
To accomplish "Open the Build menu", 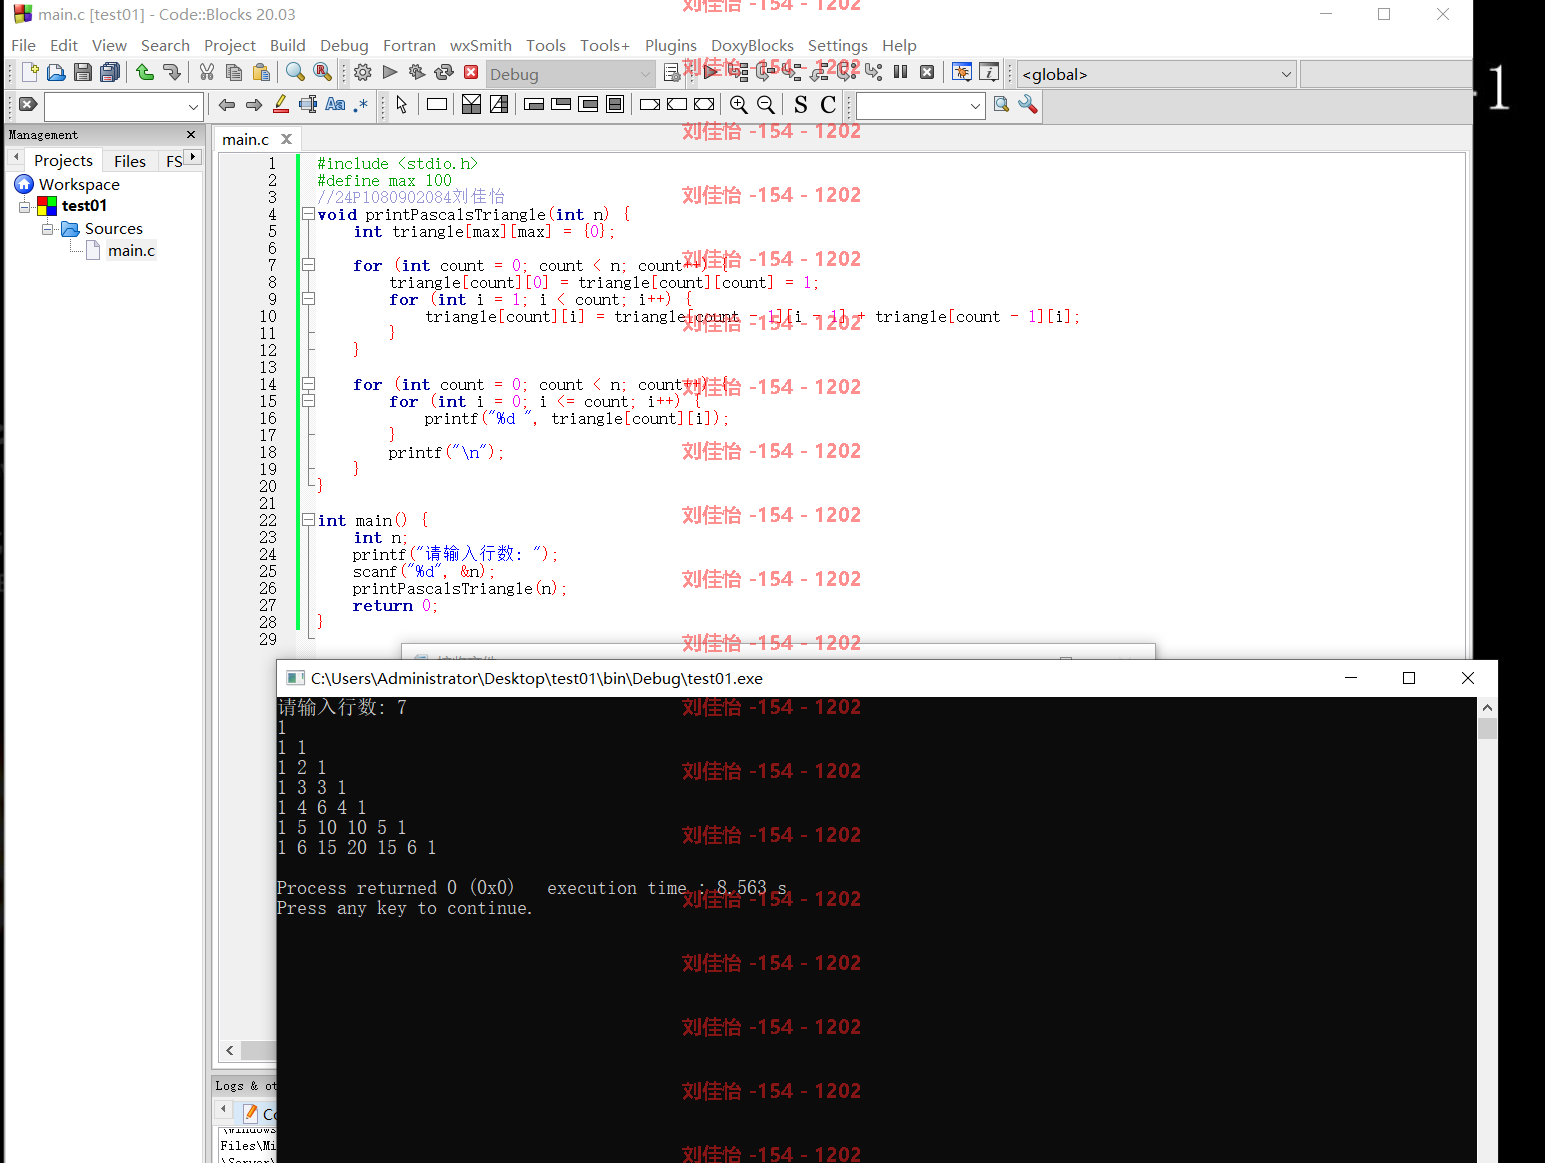I will pyautogui.click(x=287, y=45).
